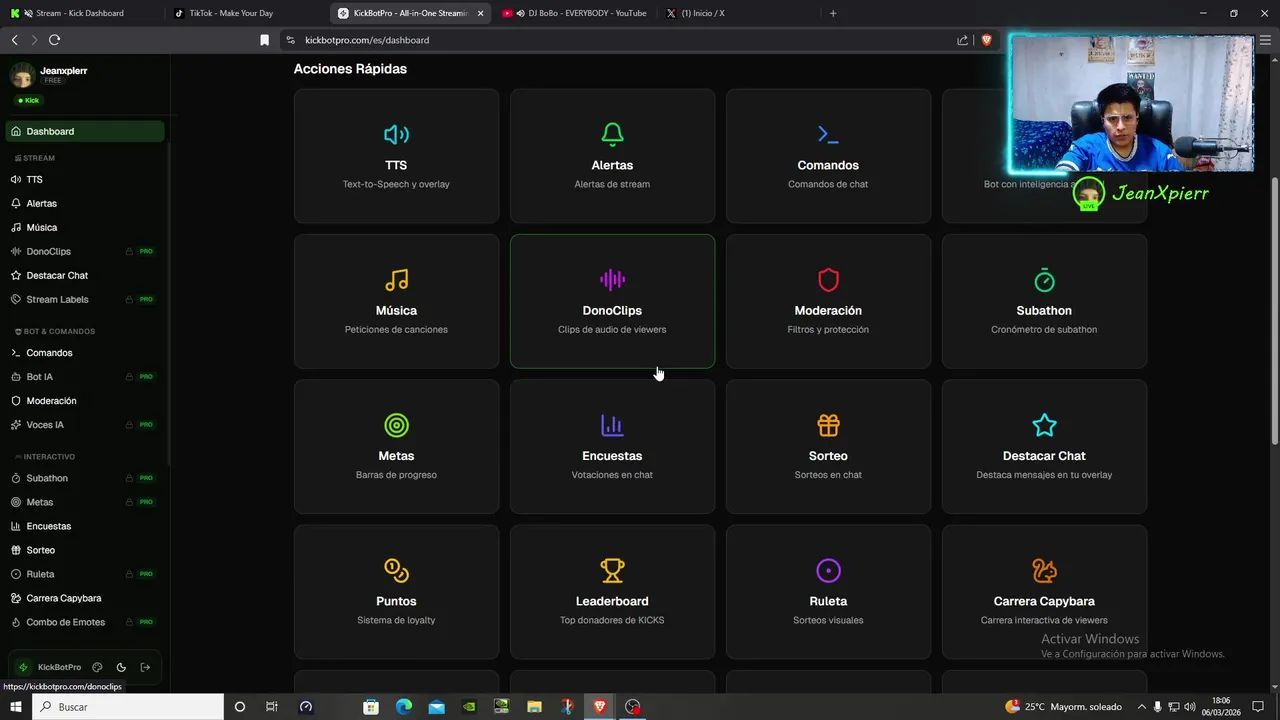Open the Destacar Chat star card
The height and width of the screenshot is (720, 1280).
pyautogui.click(x=1044, y=446)
